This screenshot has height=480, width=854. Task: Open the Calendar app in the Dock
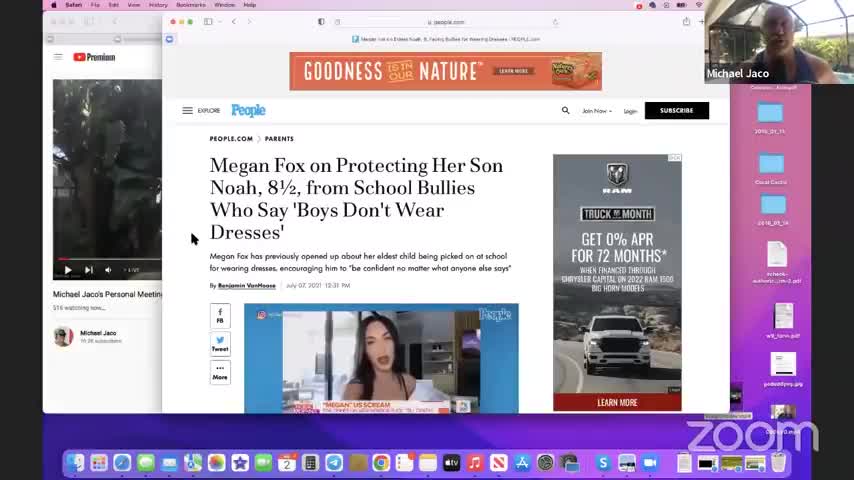tap(287, 463)
